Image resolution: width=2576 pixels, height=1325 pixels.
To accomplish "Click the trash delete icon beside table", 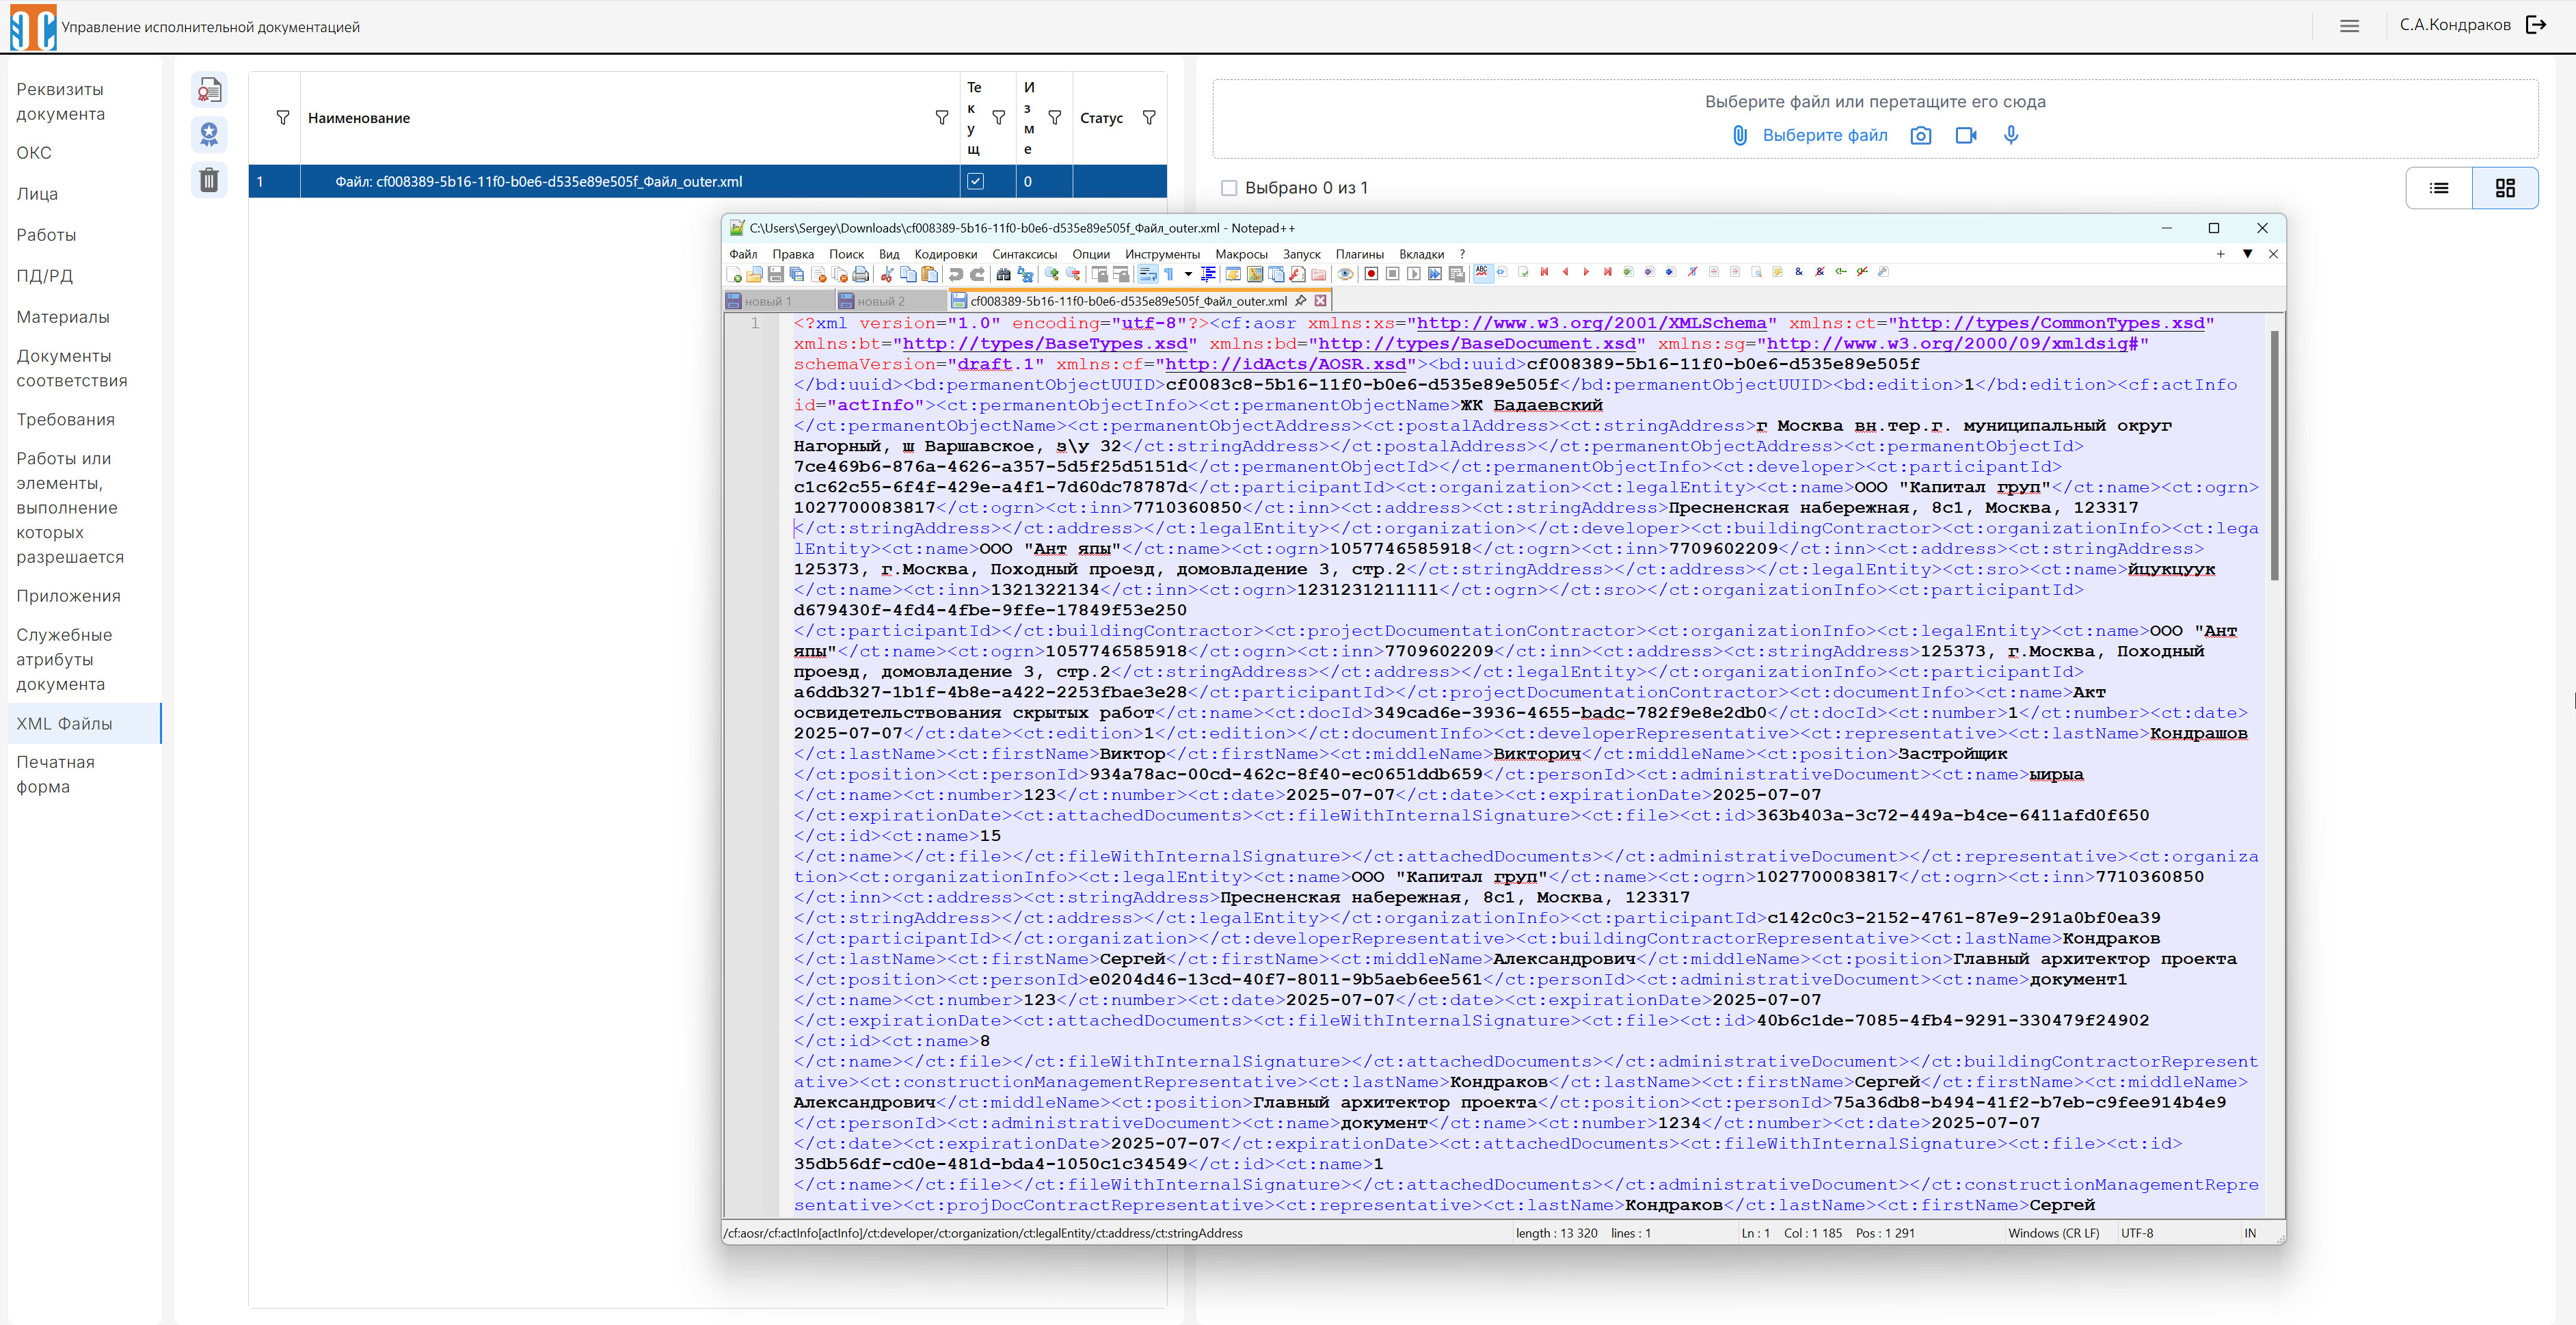I will 209,180.
